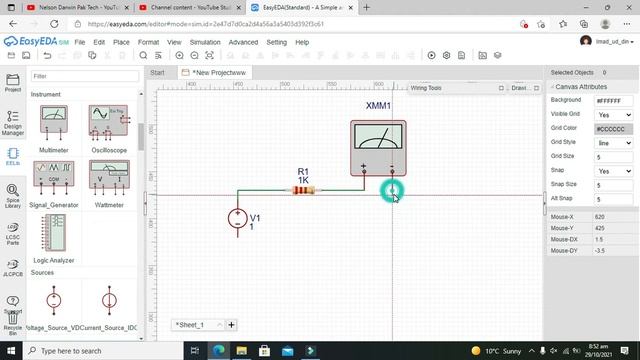Viewport: 640px width, 360px height.
Task: Open the Place menu
Action: tap(121, 42)
